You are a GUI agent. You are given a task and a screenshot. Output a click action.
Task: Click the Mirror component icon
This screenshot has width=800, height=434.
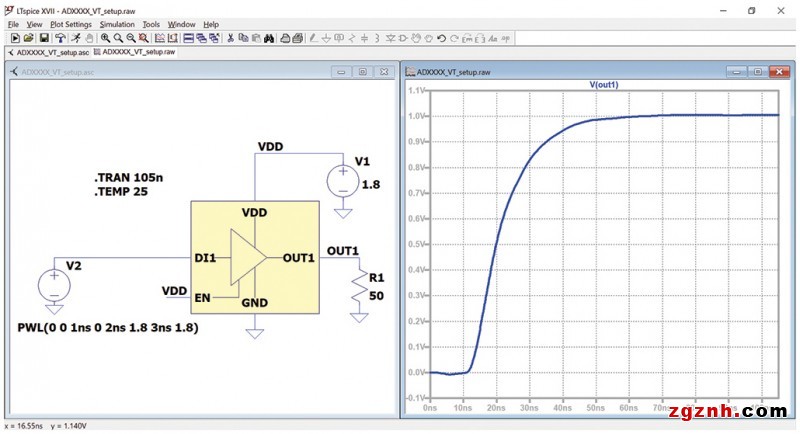tap(479, 38)
